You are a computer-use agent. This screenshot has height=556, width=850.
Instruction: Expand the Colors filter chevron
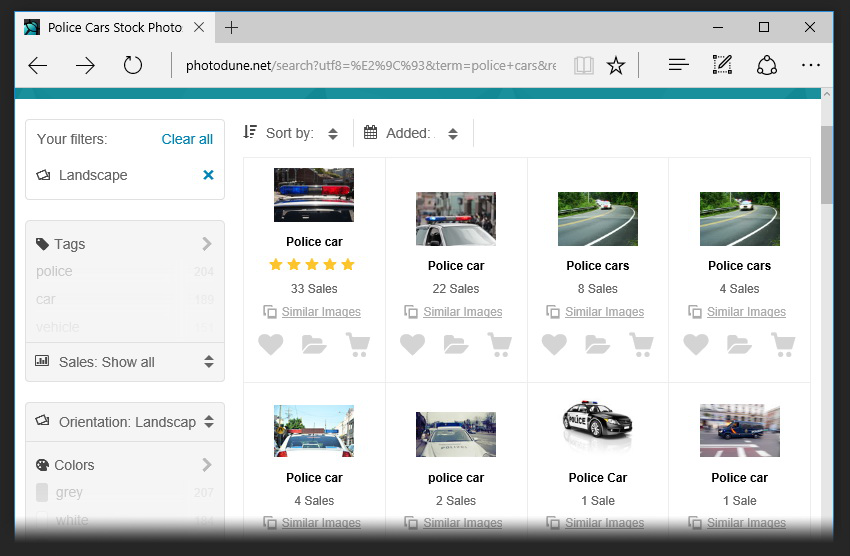207,465
